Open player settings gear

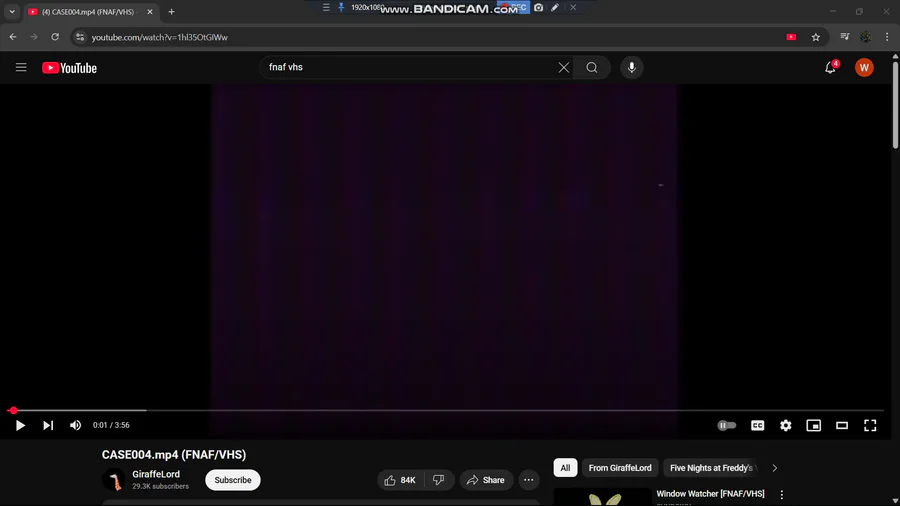(x=786, y=425)
